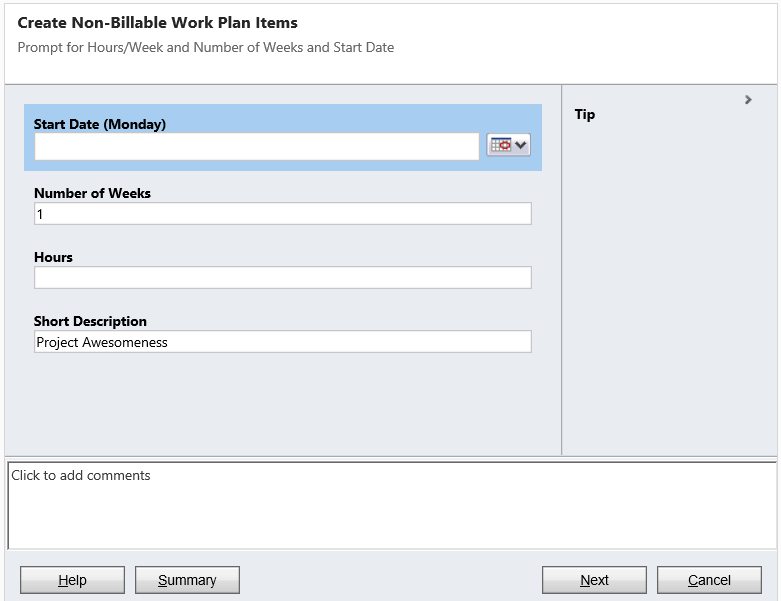Open the Help button
781x601 pixels.
point(72,580)
